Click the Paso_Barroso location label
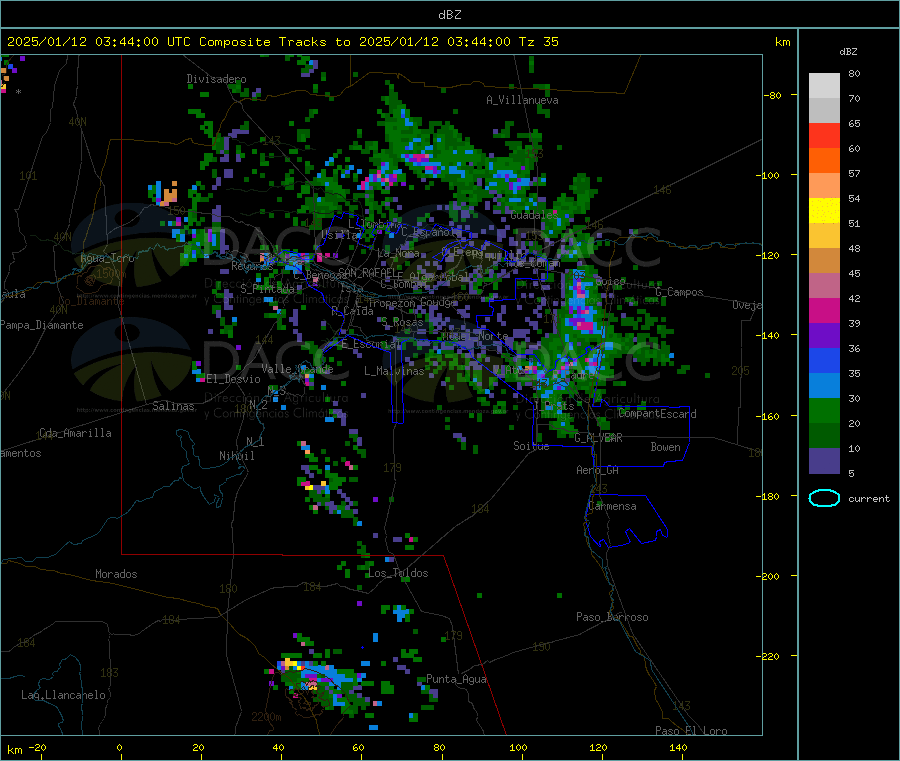Screen dimensions: 900x761 coord(612,617)
